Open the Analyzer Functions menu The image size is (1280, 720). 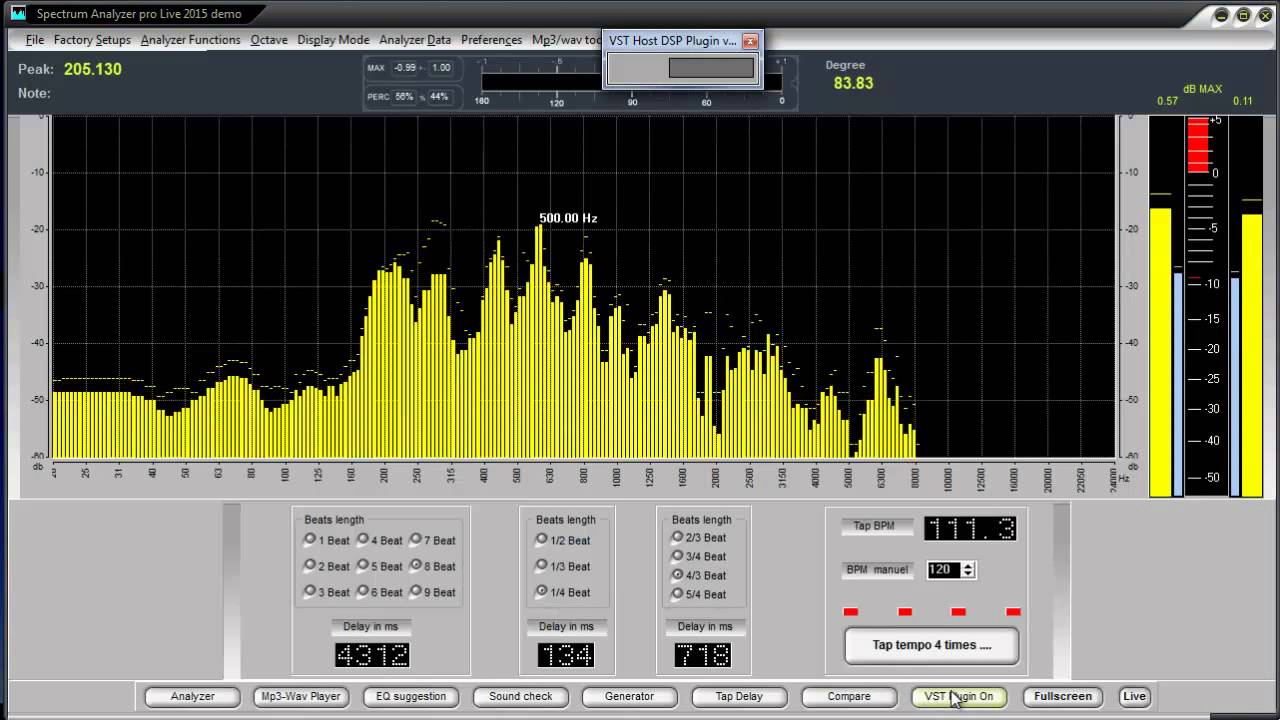[x=190, y=40]
